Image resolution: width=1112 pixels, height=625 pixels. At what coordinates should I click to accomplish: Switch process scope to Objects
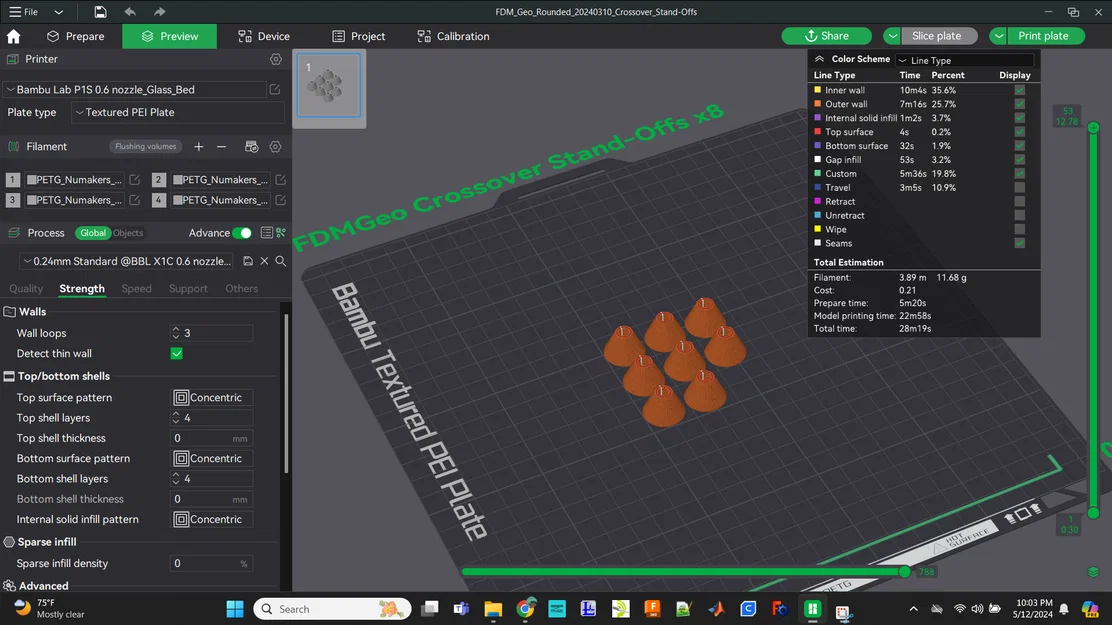(x=128, y=233)
